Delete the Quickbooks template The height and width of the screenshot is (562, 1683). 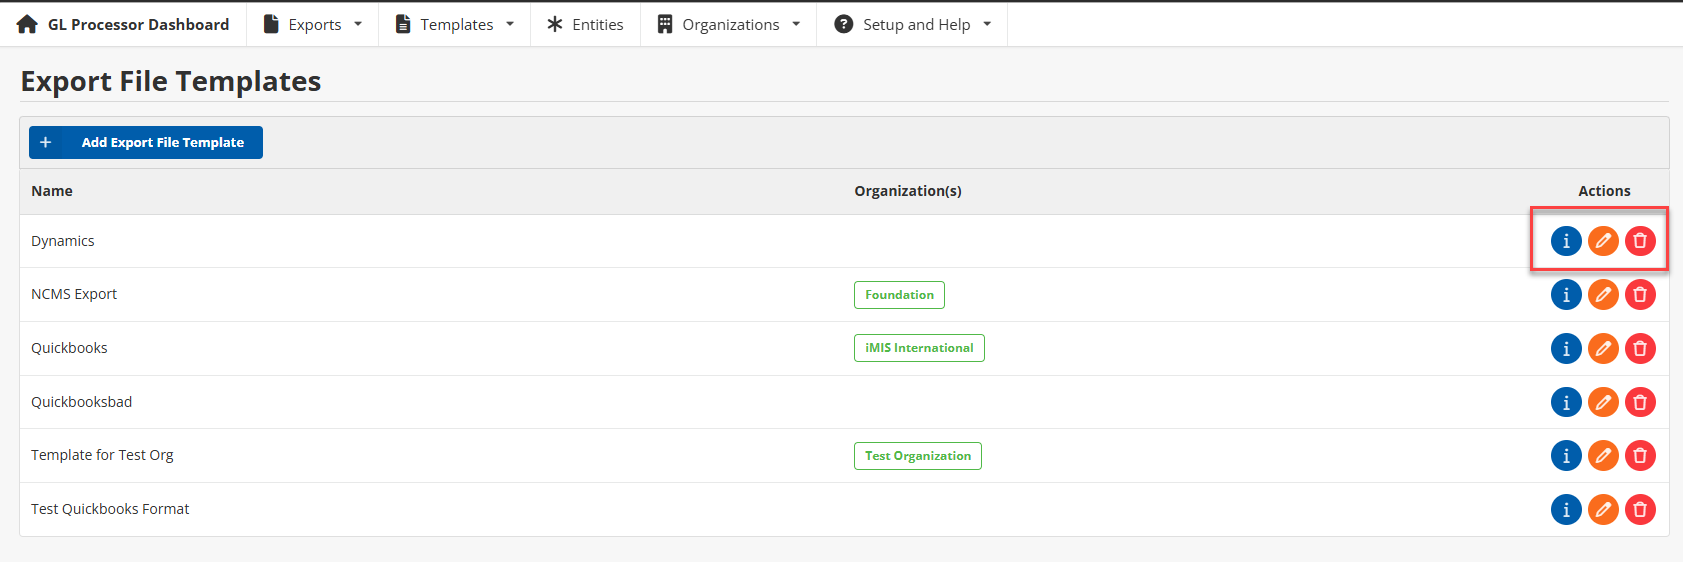[1640, 349]
